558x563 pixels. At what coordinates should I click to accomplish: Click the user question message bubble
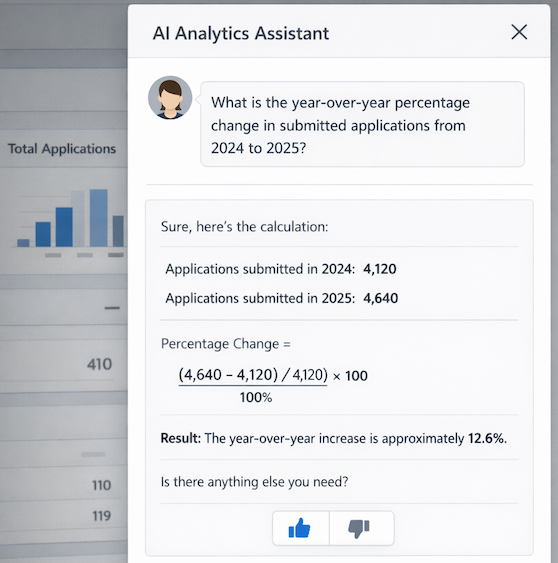362,124
